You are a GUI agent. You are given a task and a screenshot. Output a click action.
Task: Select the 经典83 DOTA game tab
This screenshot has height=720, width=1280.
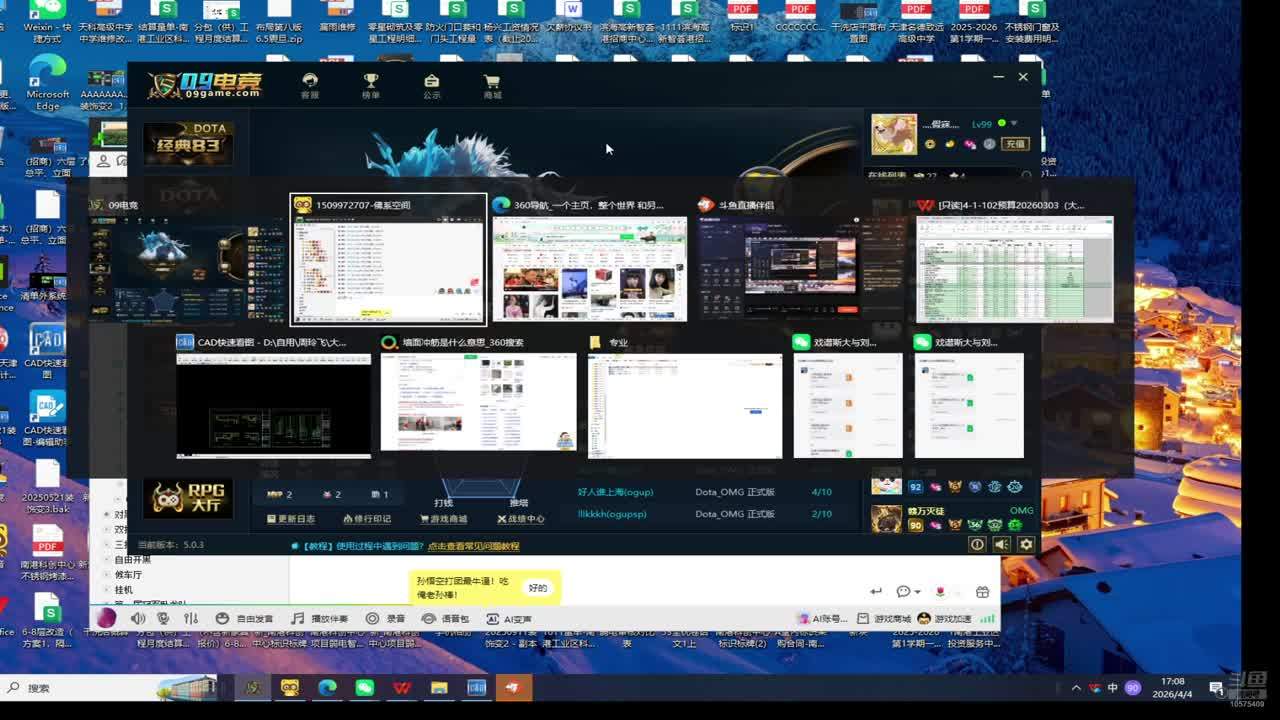click(x=188, y=144)
